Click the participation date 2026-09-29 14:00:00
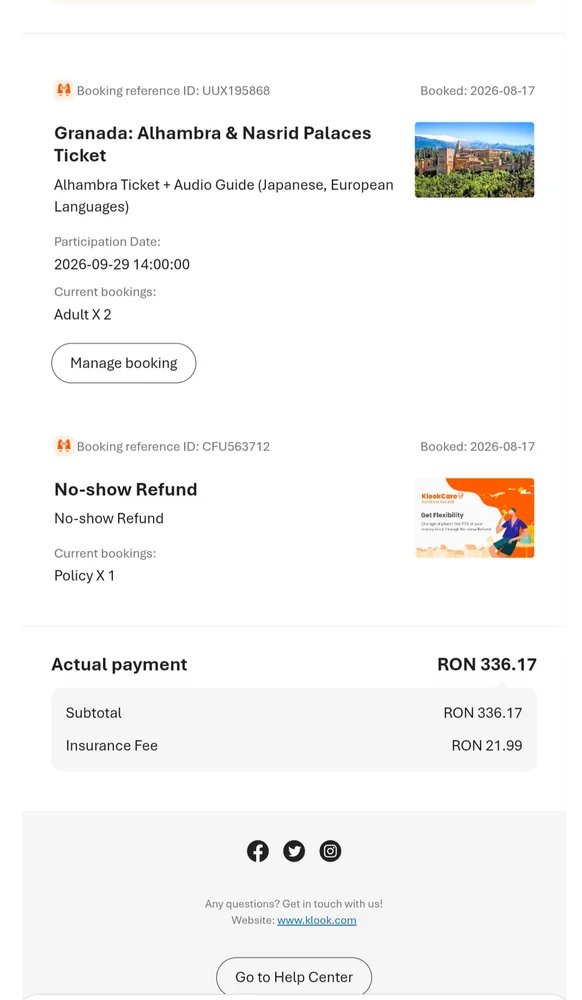 pos(122,264)
